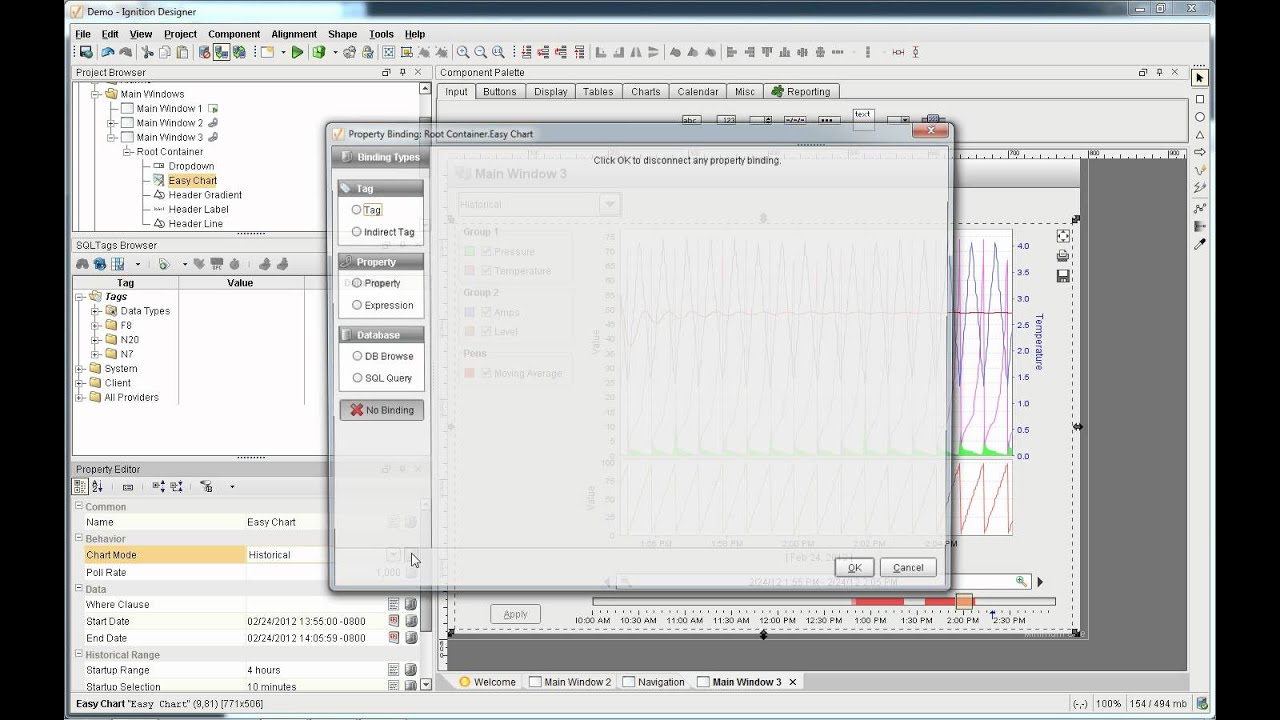Select the Indirect Tag radio button
This screenshot has height=720, width=1280.
(357, 232)
